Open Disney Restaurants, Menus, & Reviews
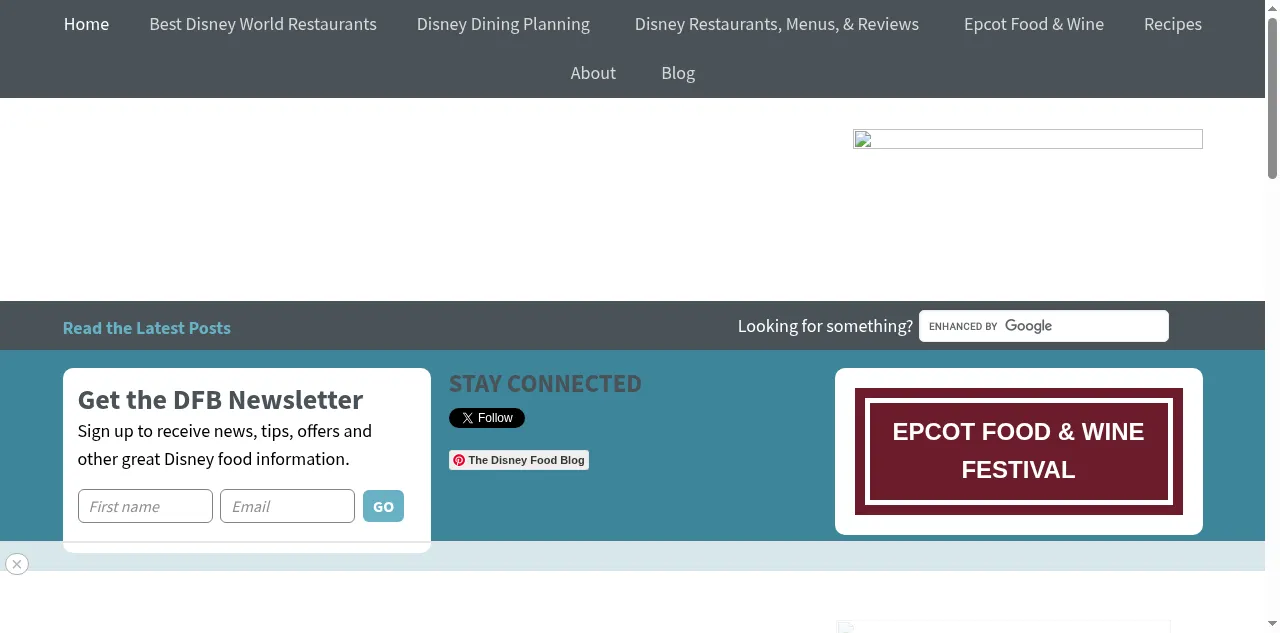 (776, 24)
